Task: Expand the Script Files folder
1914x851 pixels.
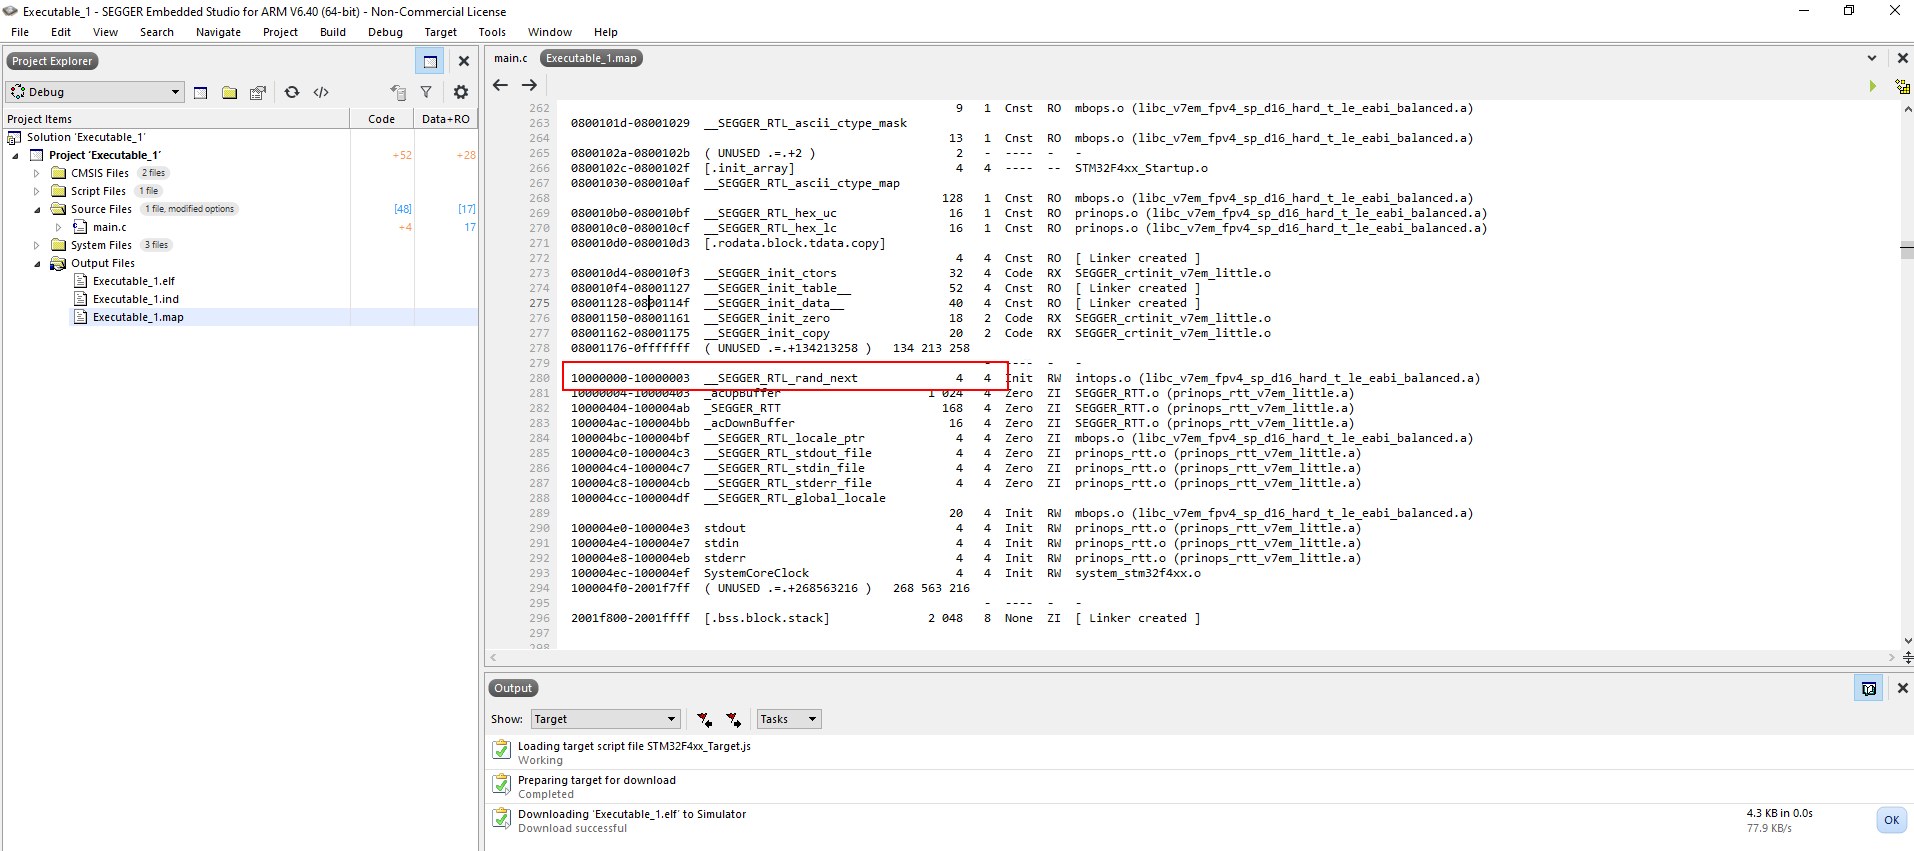Action: [x=37, y=191]
